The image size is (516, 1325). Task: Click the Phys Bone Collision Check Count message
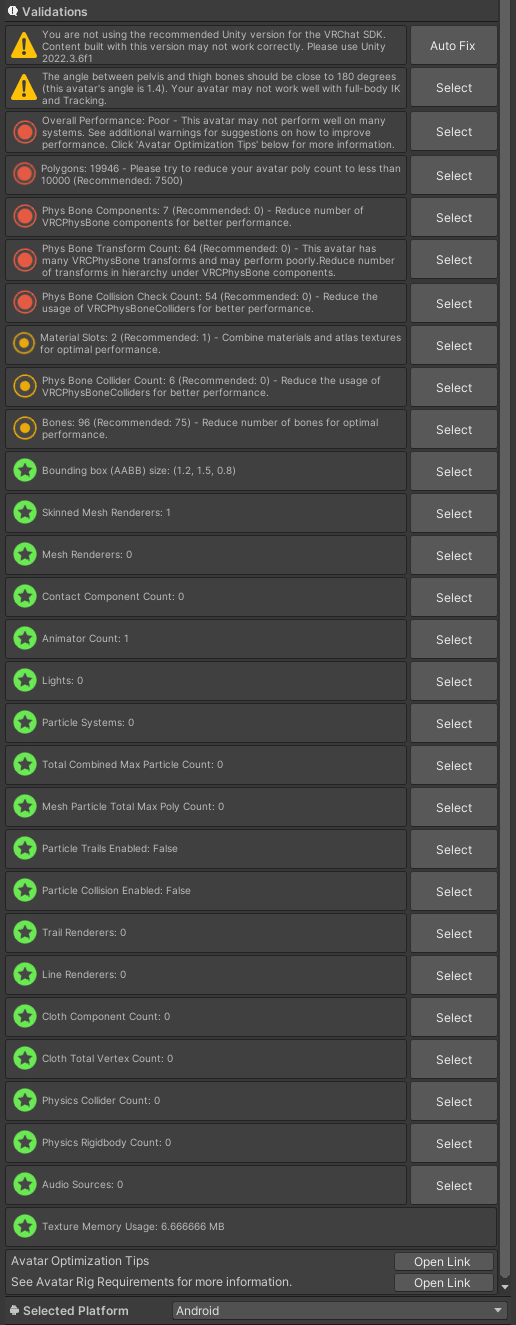coord(210,302)
